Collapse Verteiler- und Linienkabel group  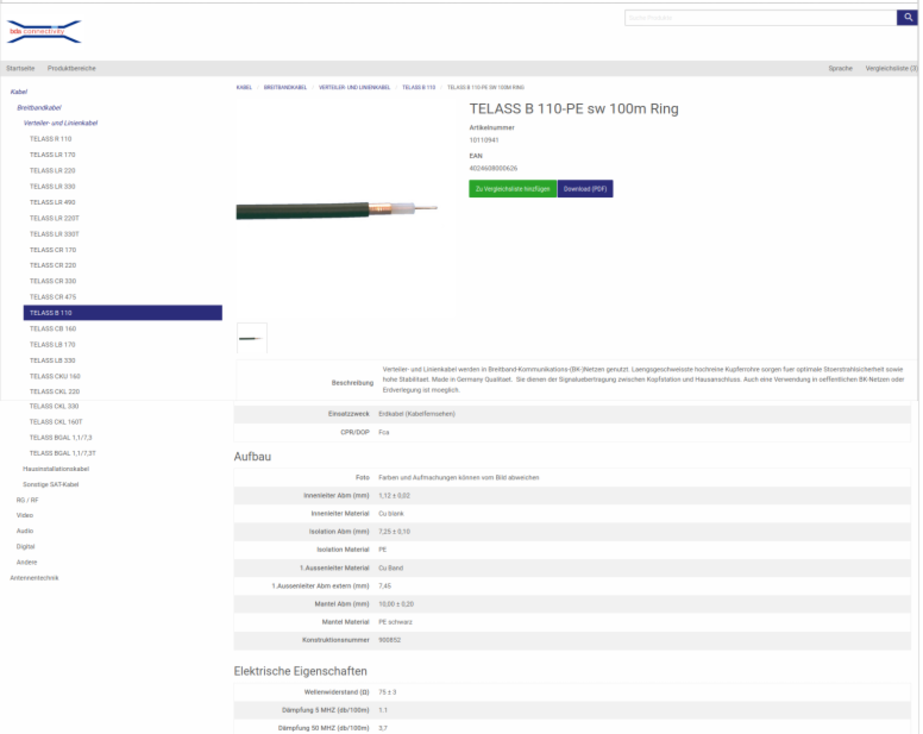click(x=60, y=123)
